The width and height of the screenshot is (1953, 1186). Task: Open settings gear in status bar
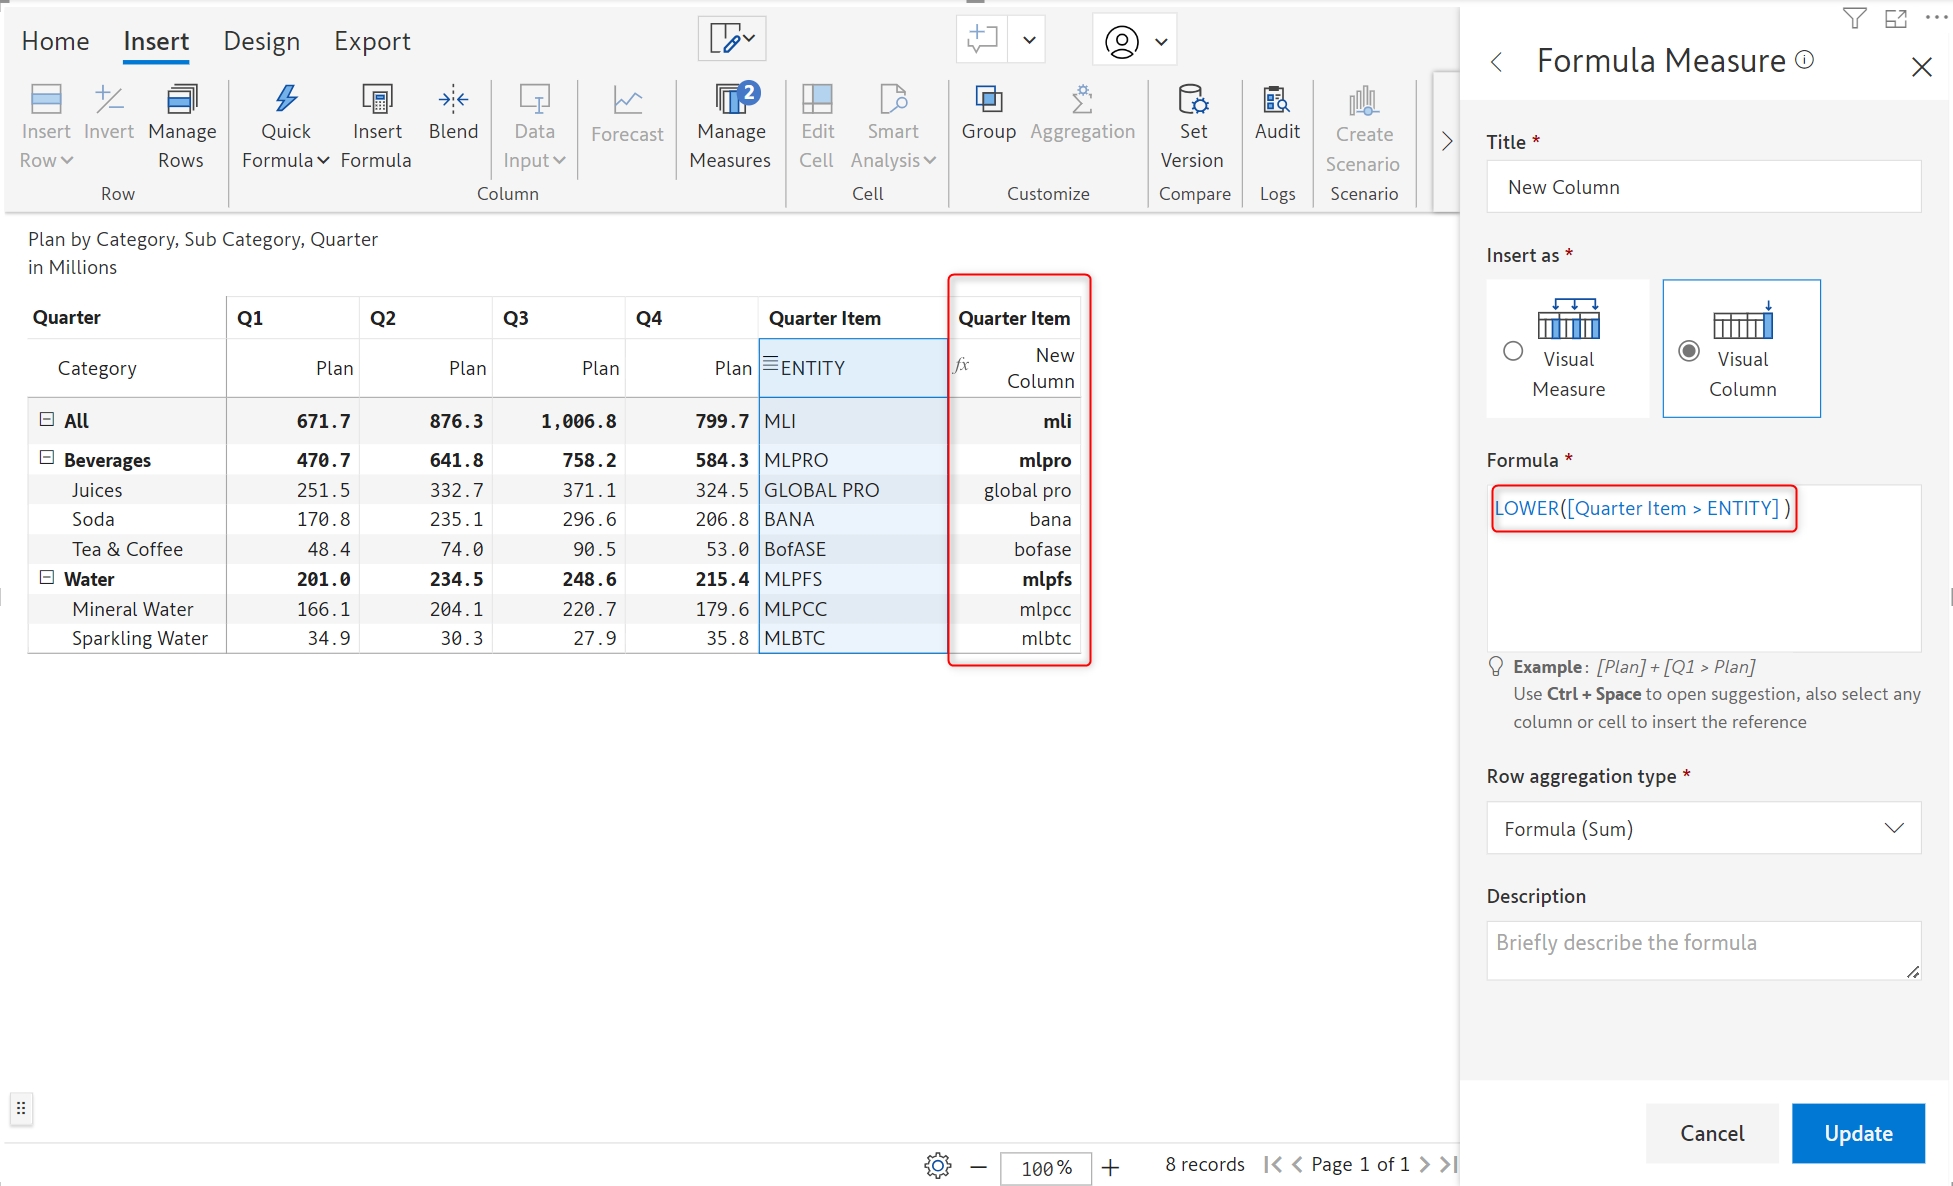[937, 1166]
